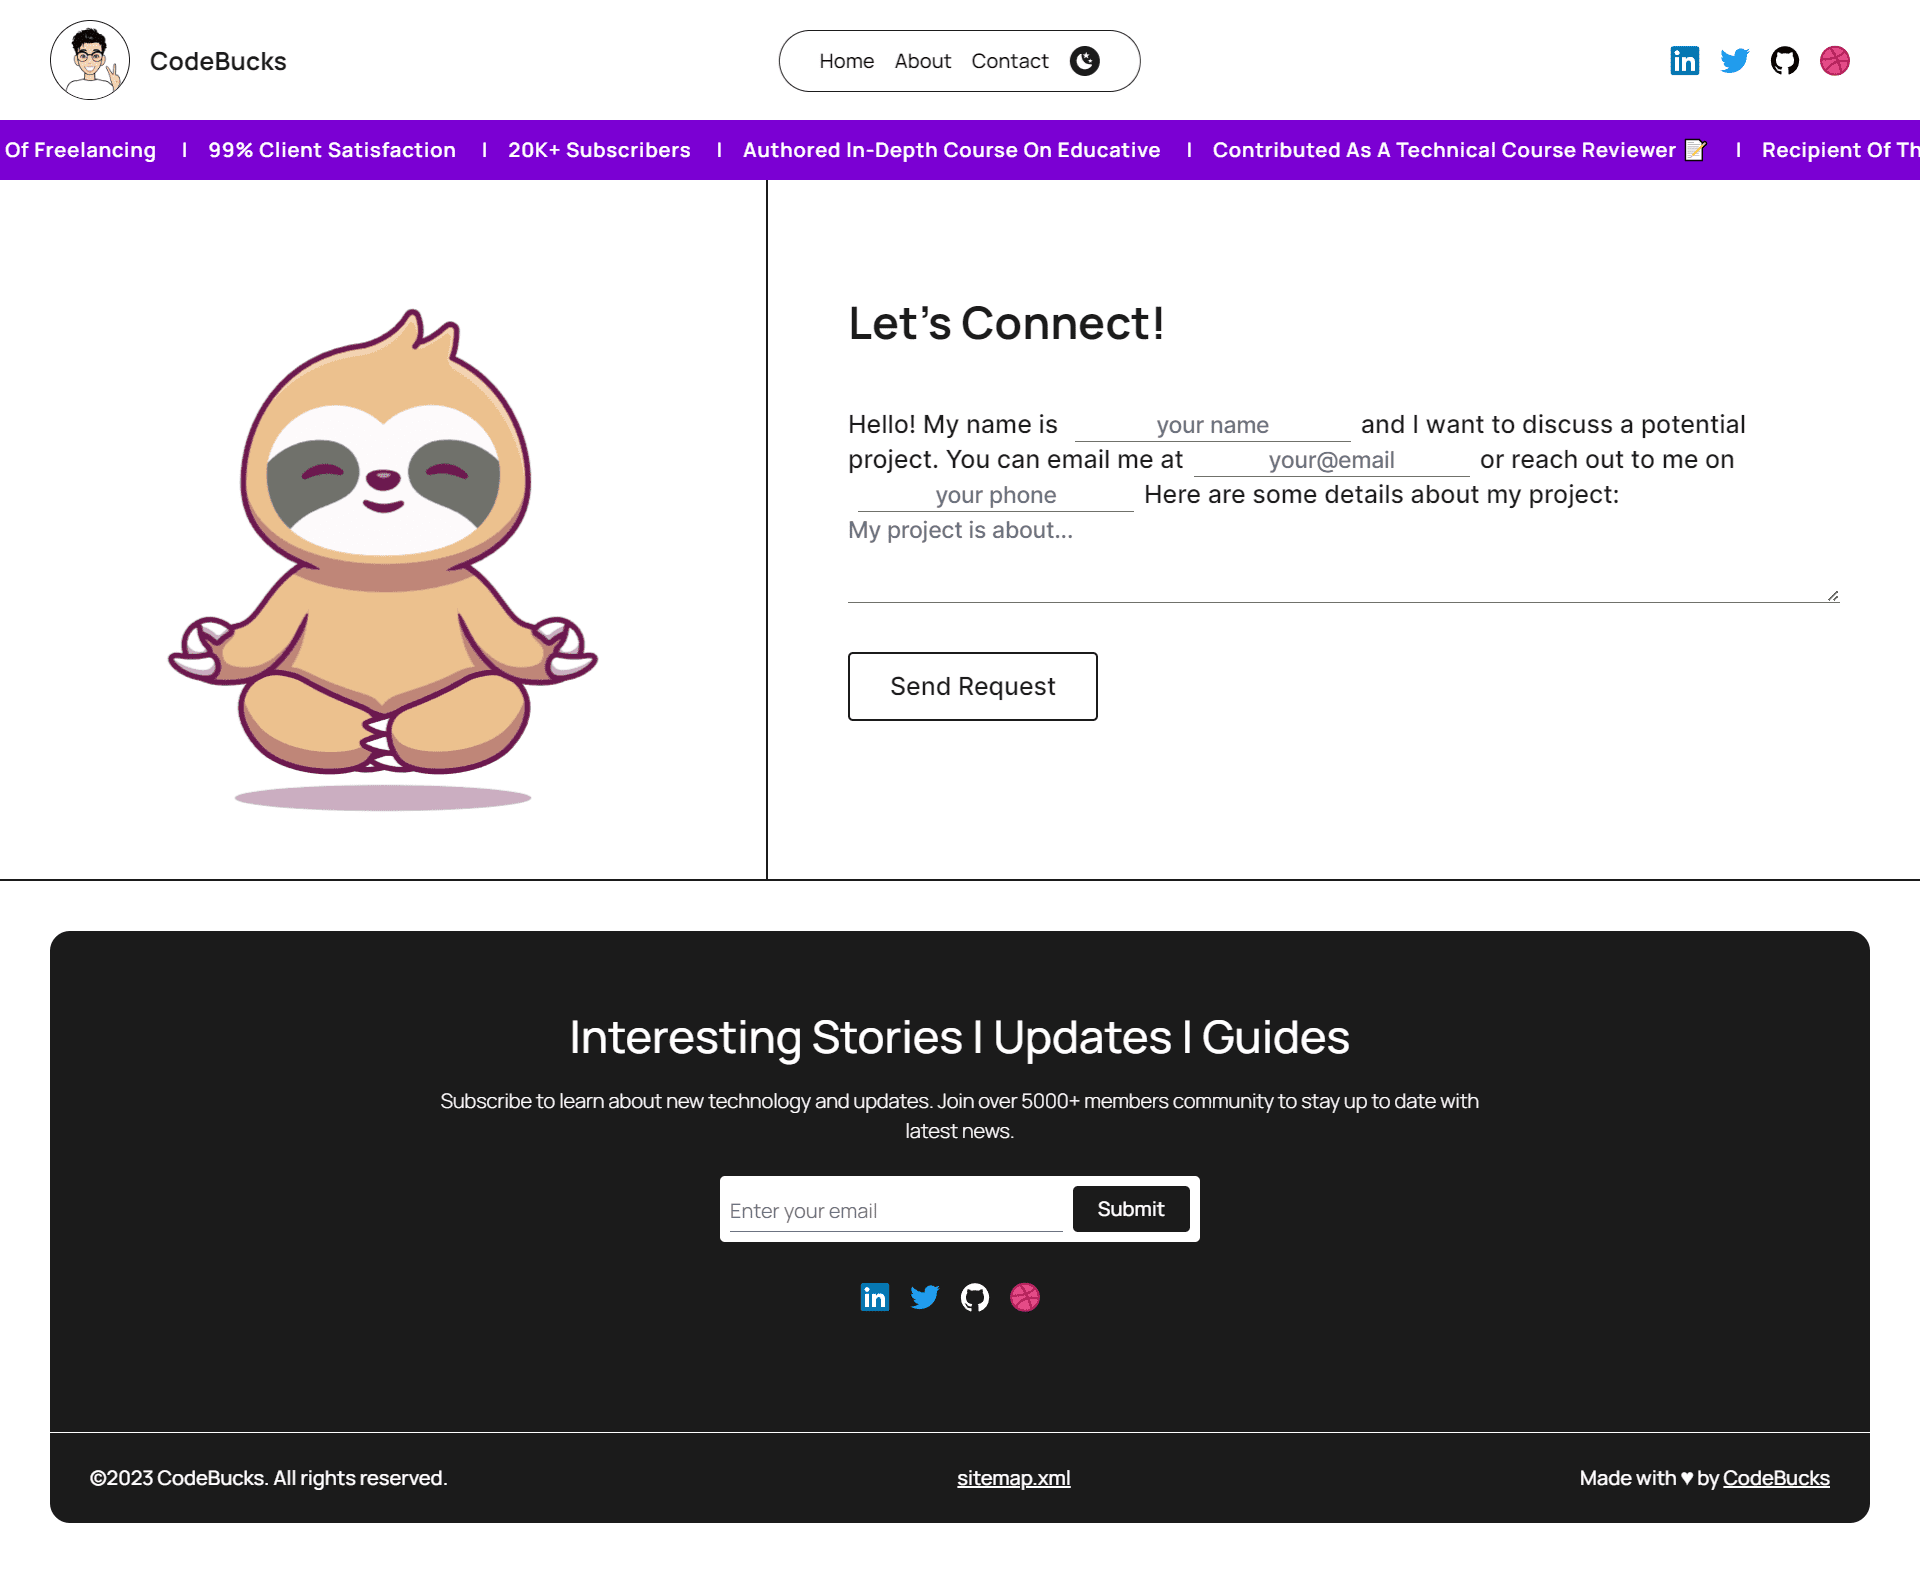This screenshot has width=1920, height=1573.
Task: Open the About nav item
Action: click(922, 61)
